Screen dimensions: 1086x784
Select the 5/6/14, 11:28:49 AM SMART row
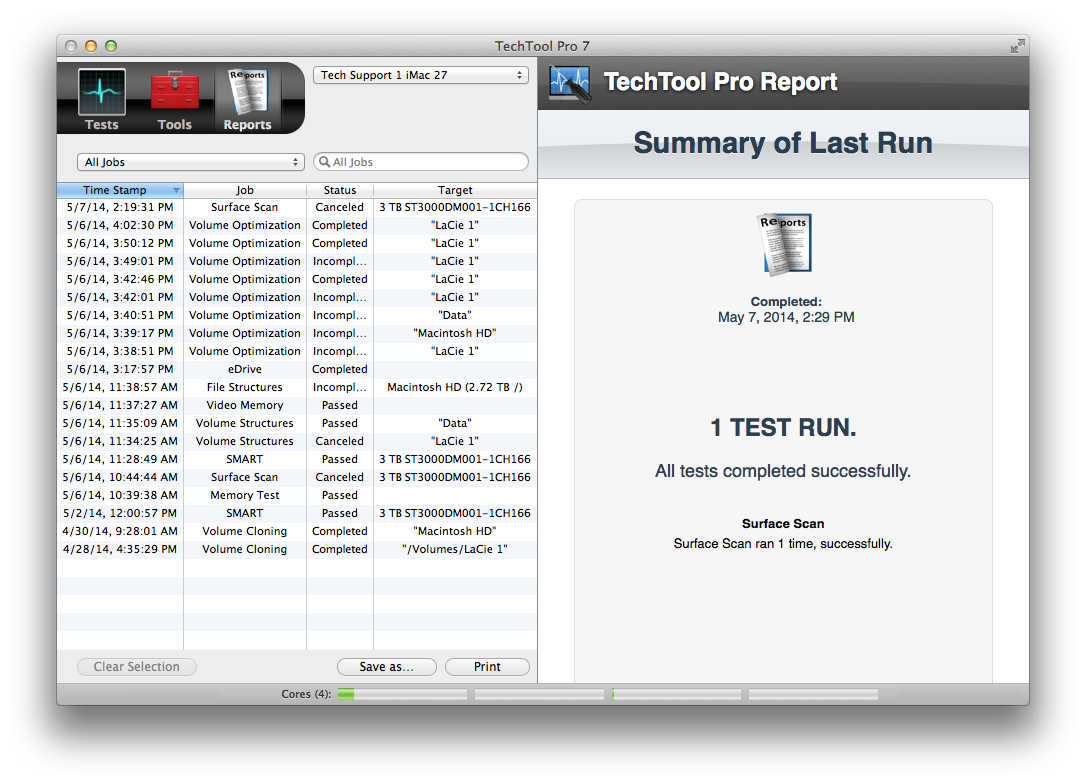297,459
